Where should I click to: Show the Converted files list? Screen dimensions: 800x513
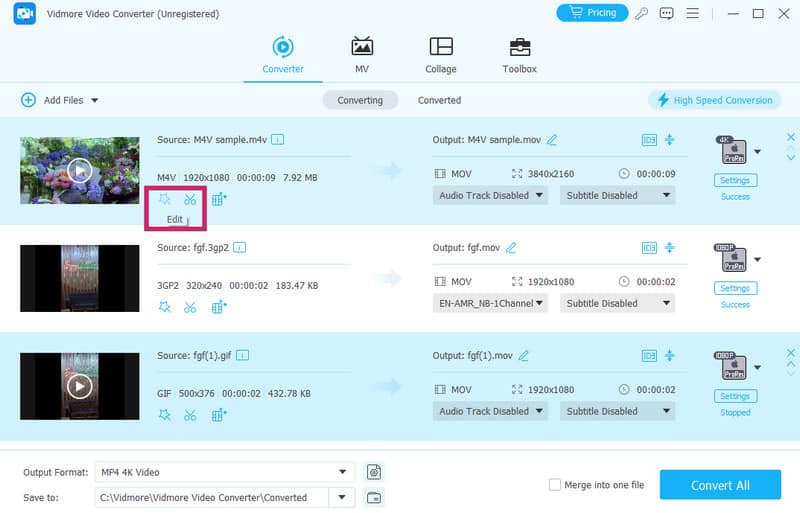[x=439, y=100]
